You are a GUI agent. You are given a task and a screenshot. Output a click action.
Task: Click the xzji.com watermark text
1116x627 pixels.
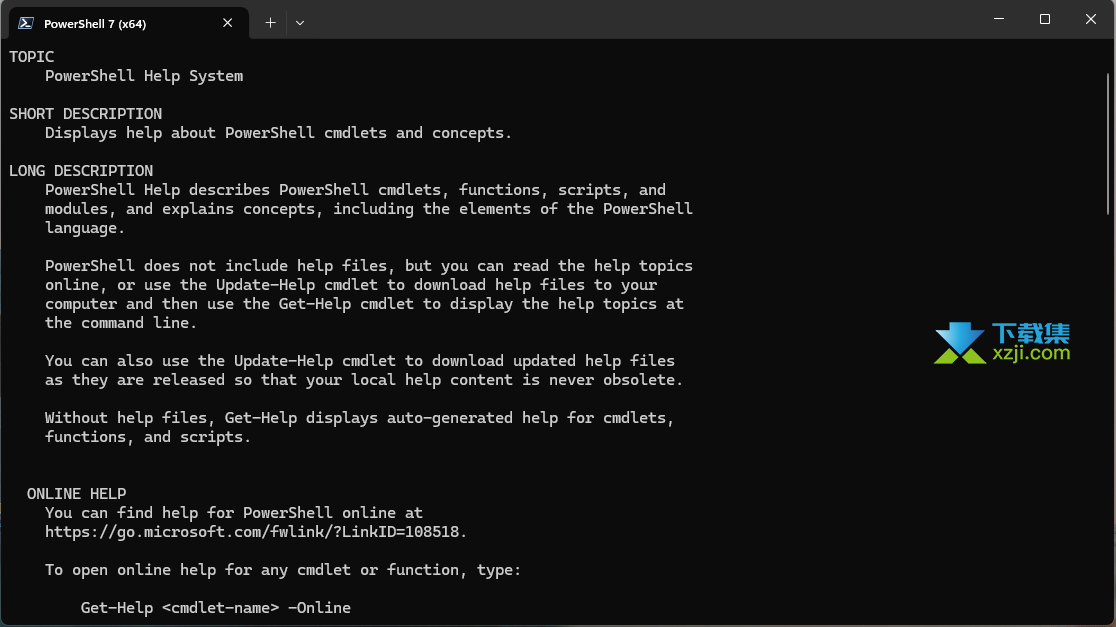(x=1031, y=353)
